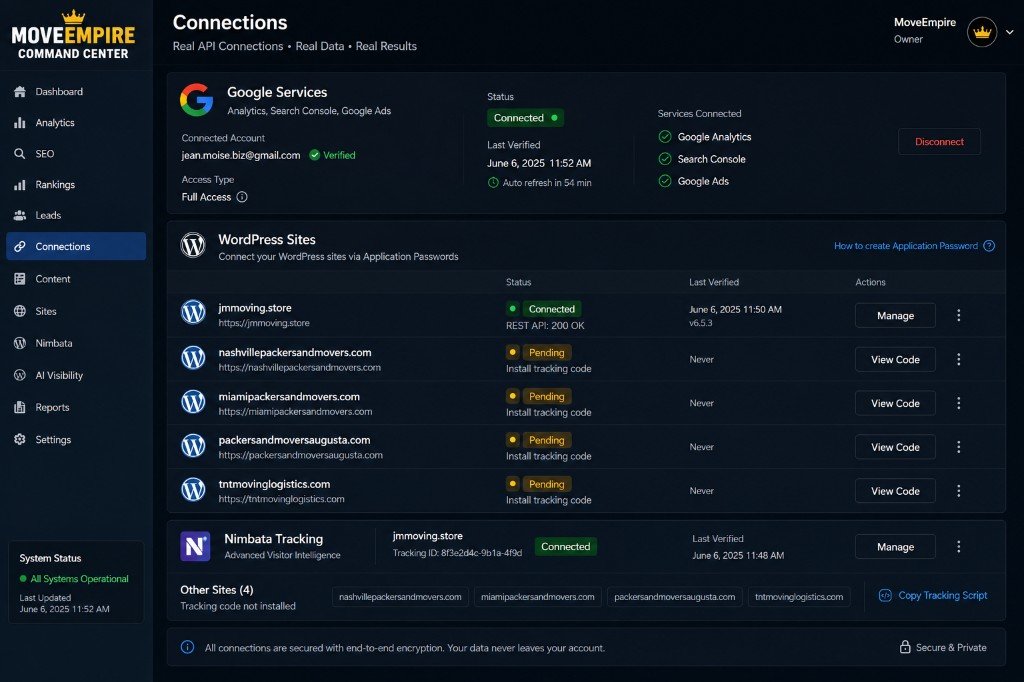This screenshot has width=1024, height=682.
Task: Open more options for packersandmoversaugusta.com row
Action: 958,447
